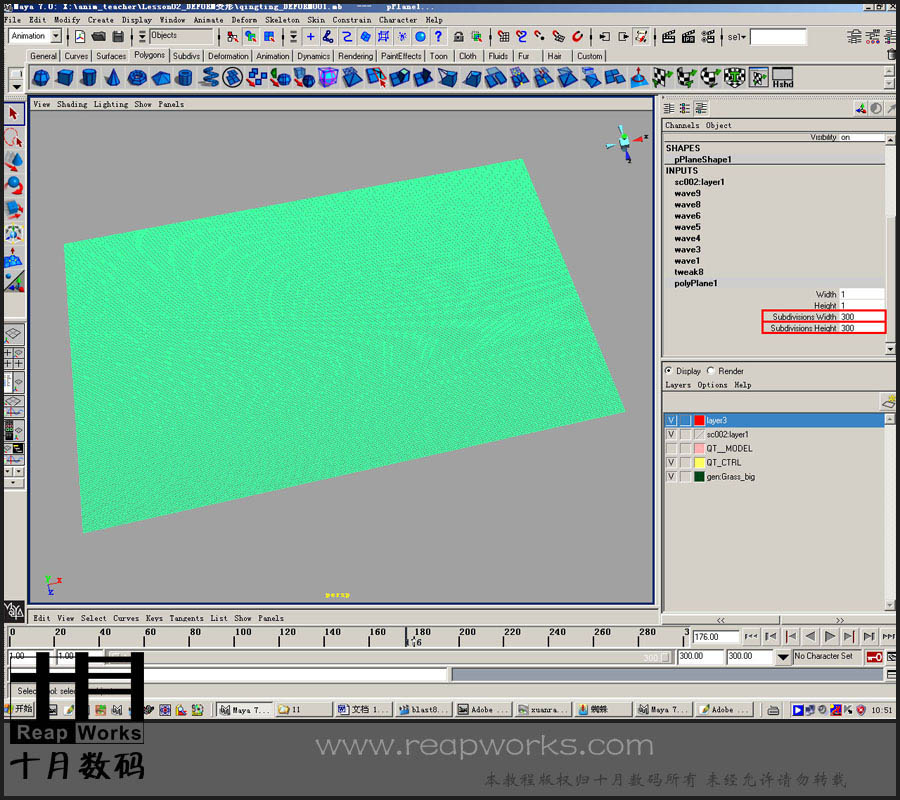Expand the shelf menu arrow at left

[16, 87]
